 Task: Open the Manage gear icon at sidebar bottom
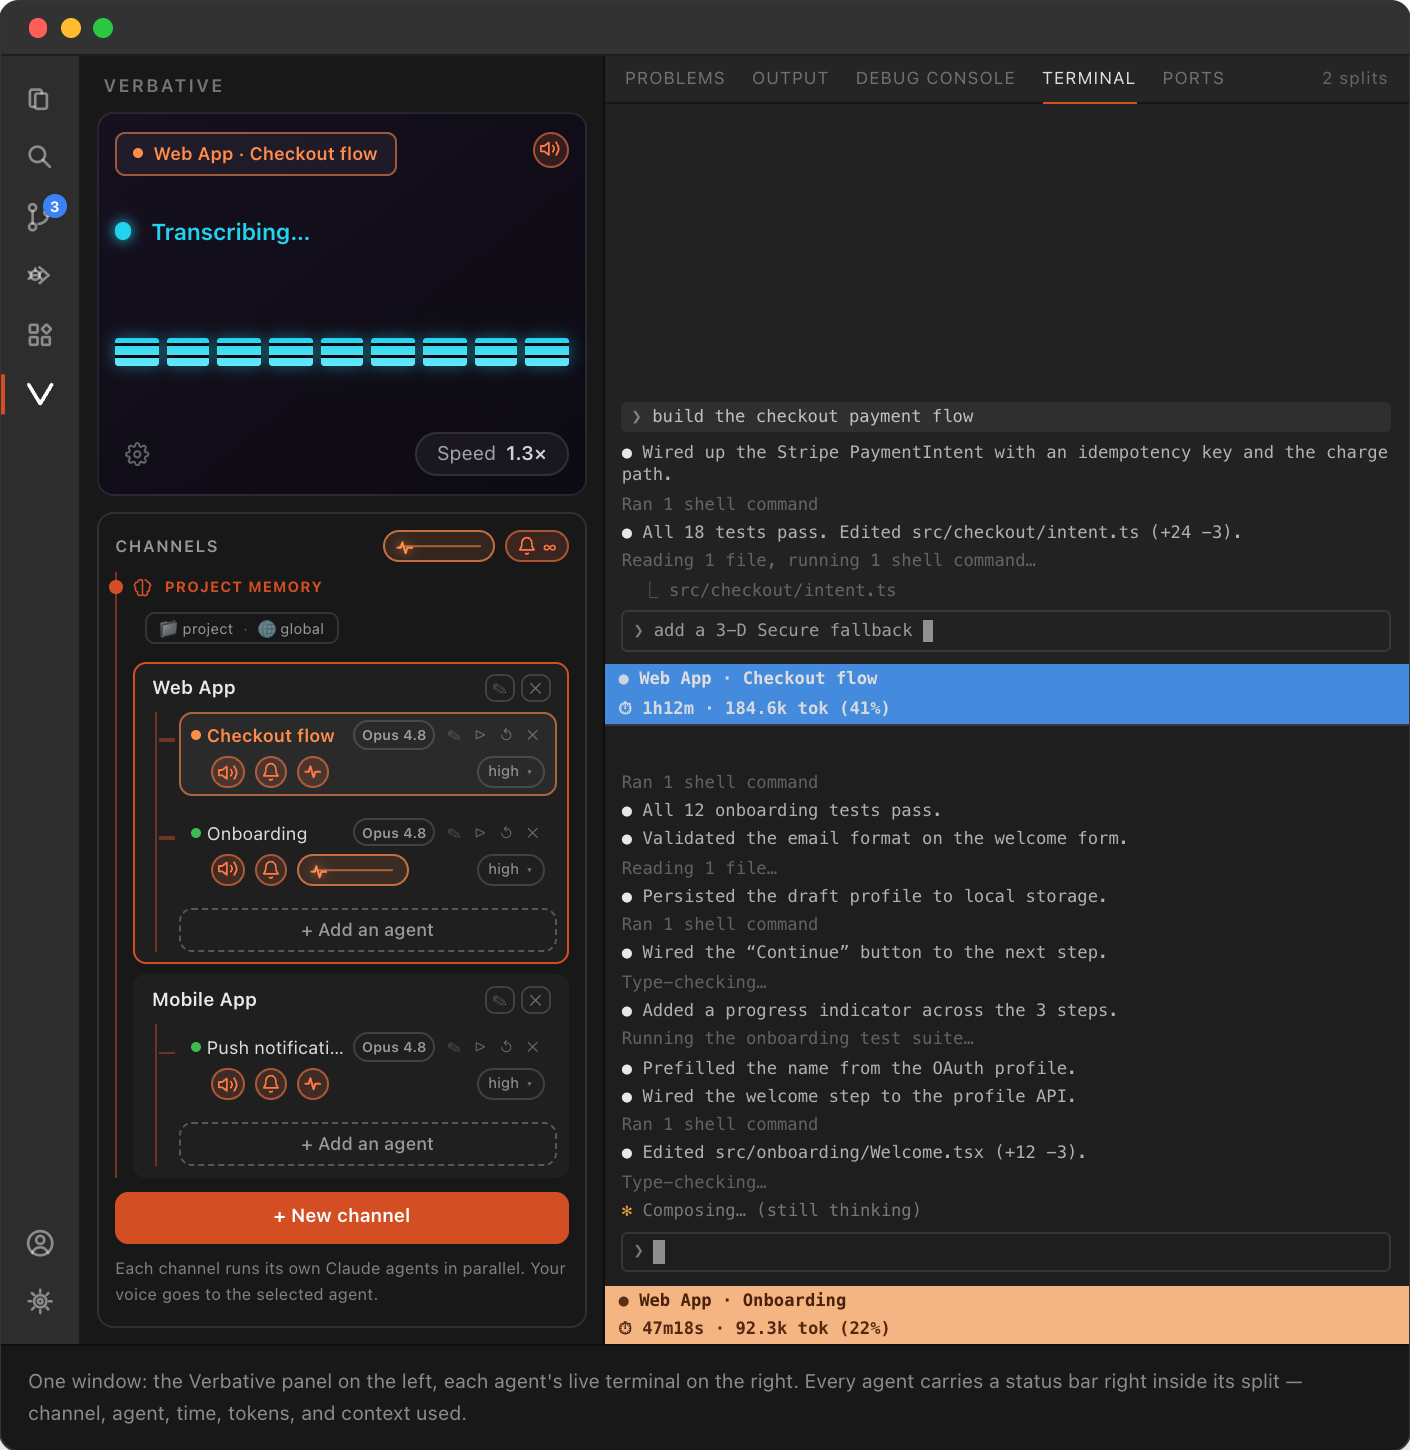coord(40,1301)
